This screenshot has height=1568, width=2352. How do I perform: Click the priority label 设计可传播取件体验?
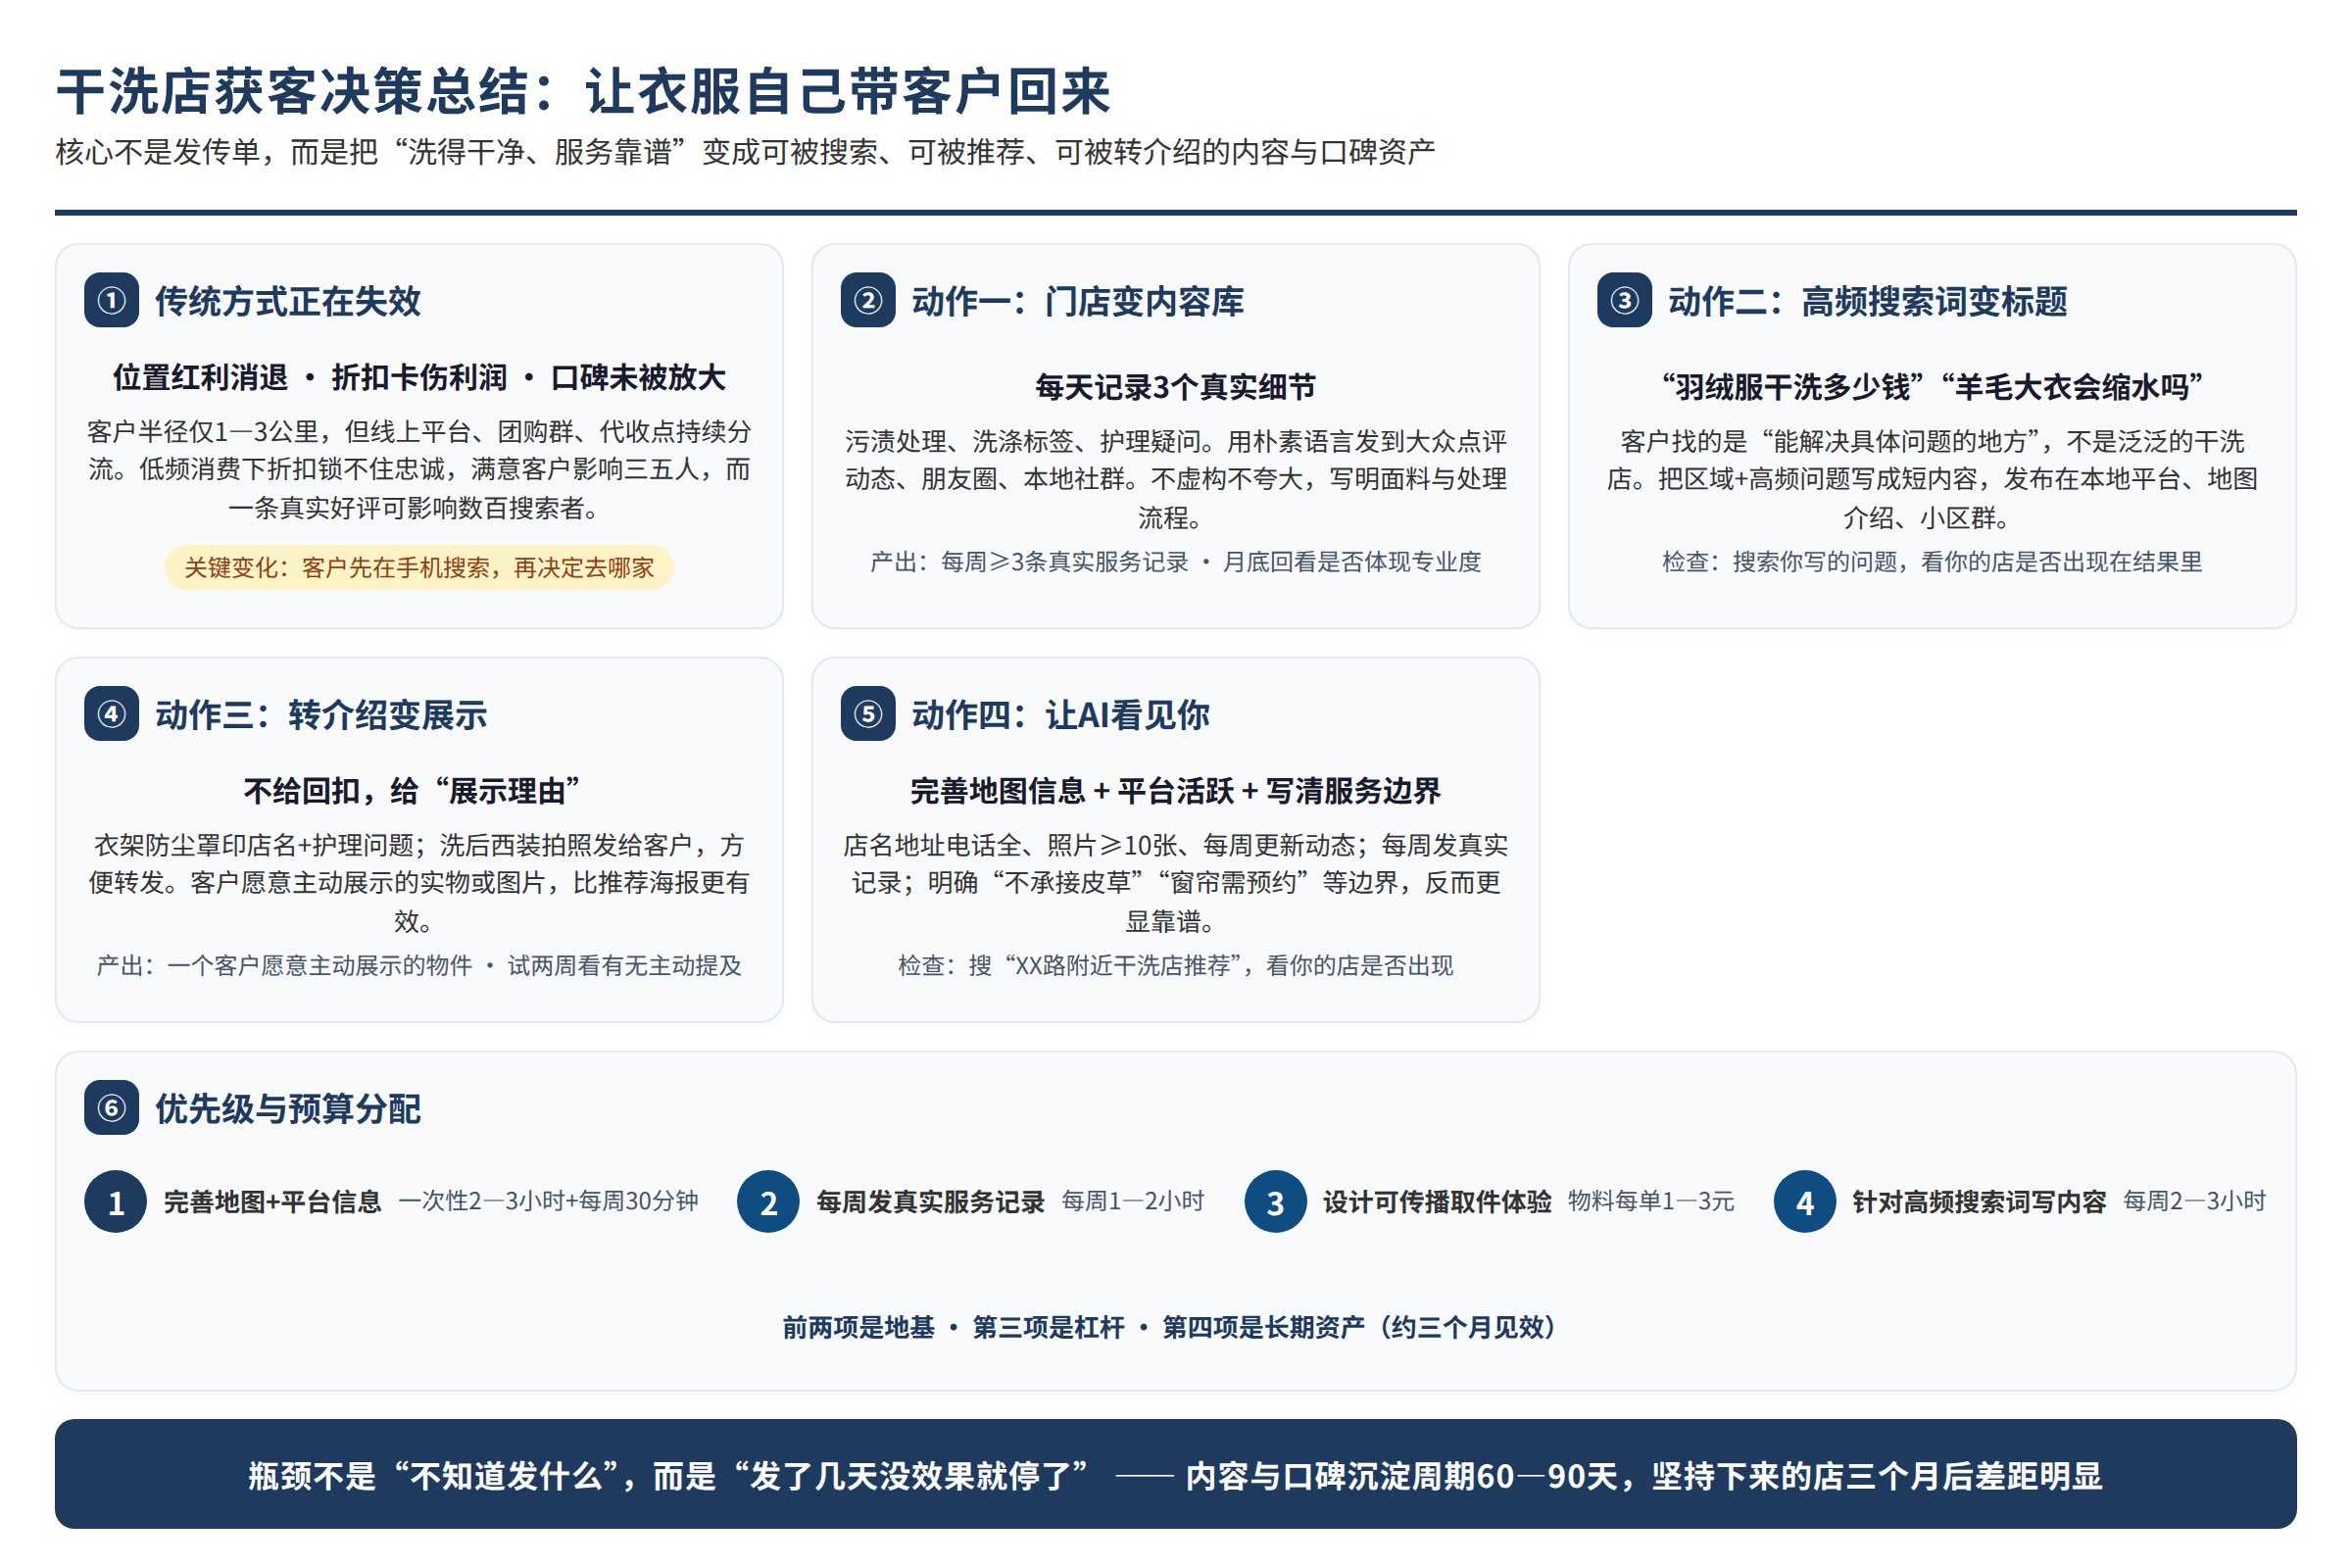pyautogui.click(x=1438, y=1202)
